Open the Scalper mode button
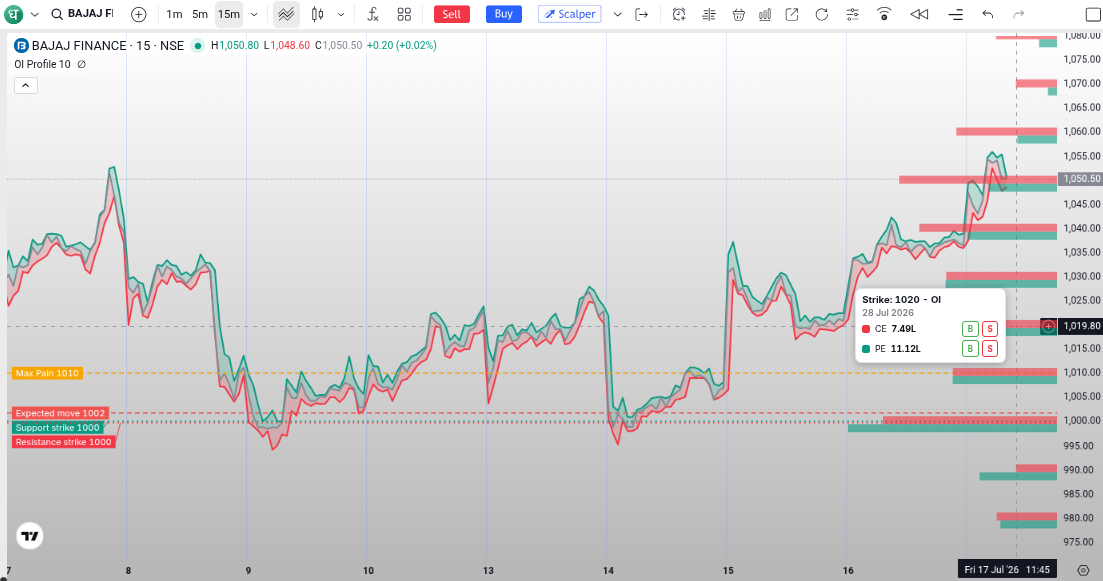Screen dimensions: 1103x581 (570, 14)
